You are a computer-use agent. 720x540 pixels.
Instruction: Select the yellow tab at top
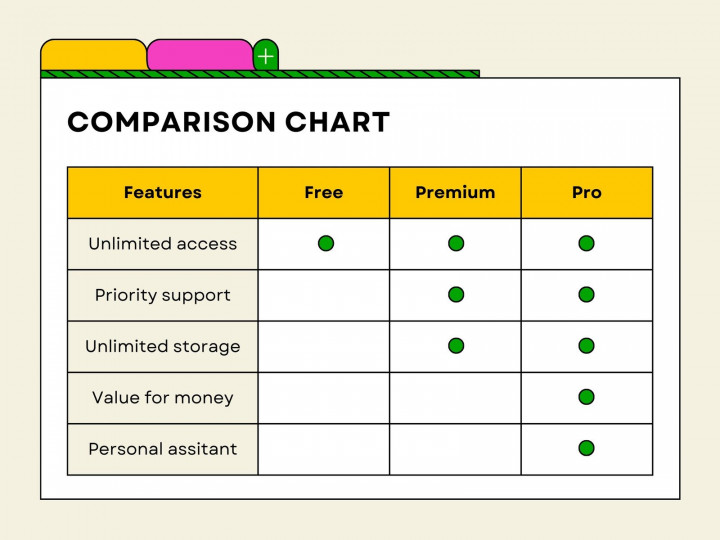pyautogui.click(x=94, y=56)
